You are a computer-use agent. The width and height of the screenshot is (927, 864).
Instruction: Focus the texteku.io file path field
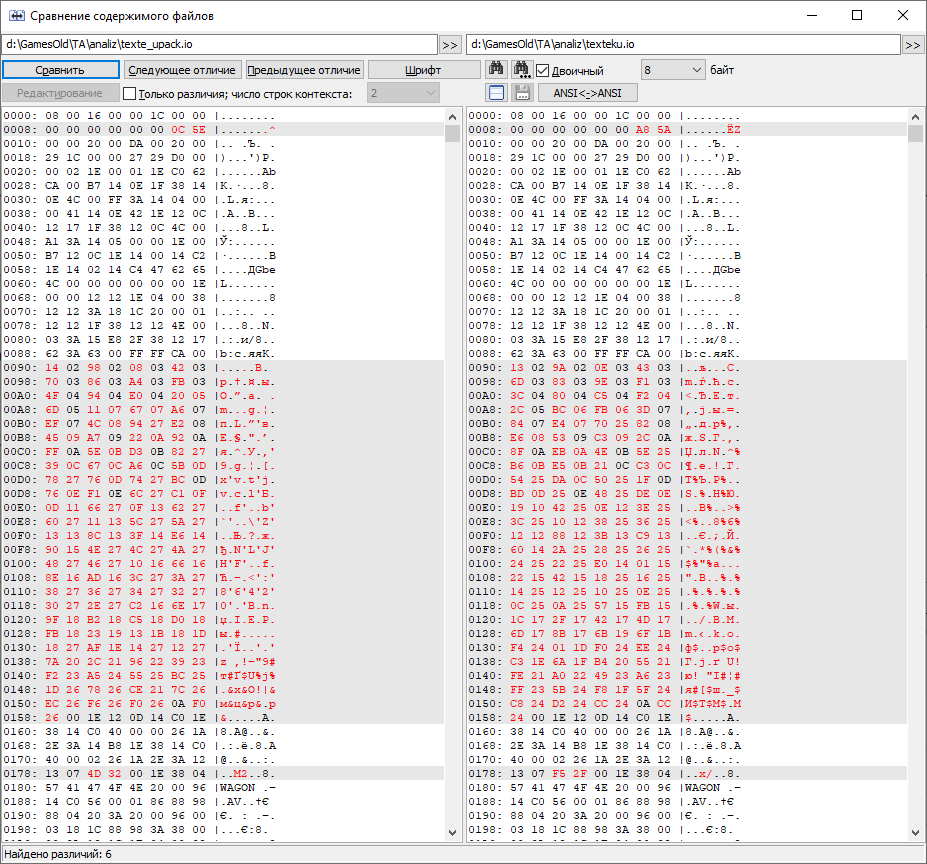[x=683, y=44]
